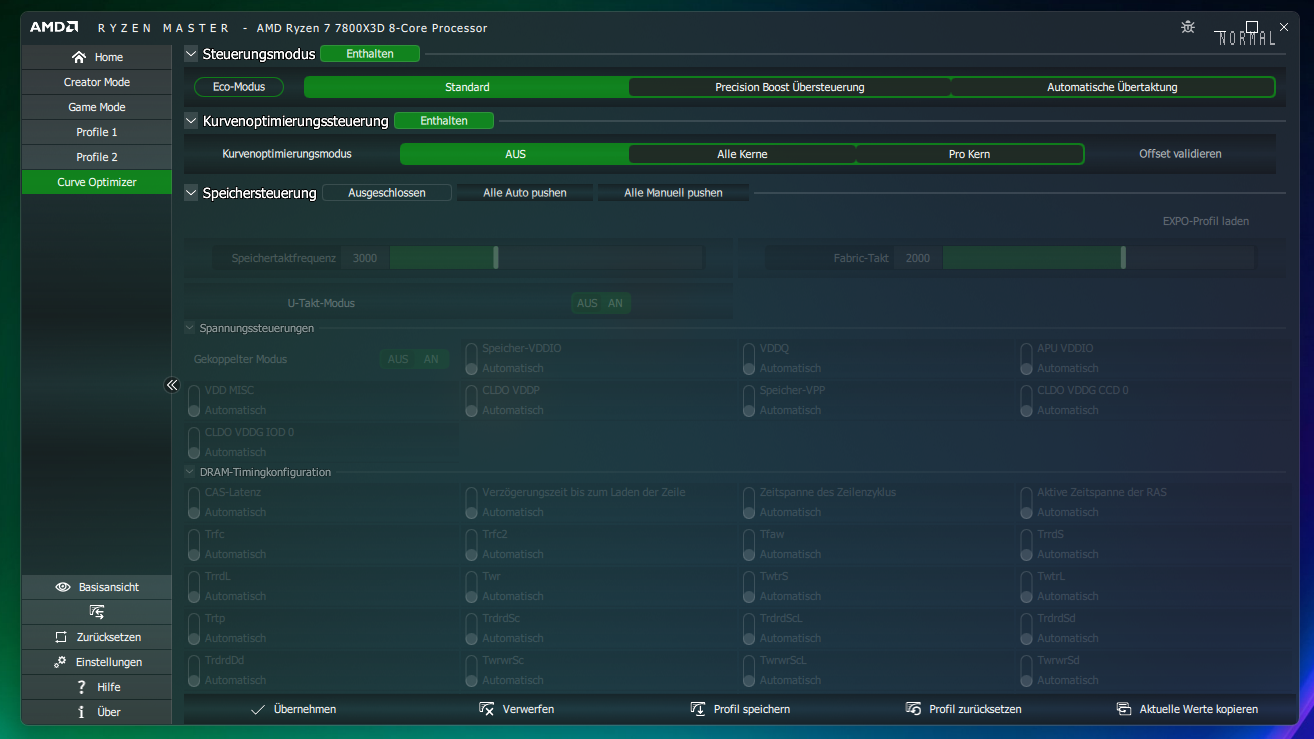
Task: Toggle the CAS-Latenz switch
Action: click(x=194, y=502)
